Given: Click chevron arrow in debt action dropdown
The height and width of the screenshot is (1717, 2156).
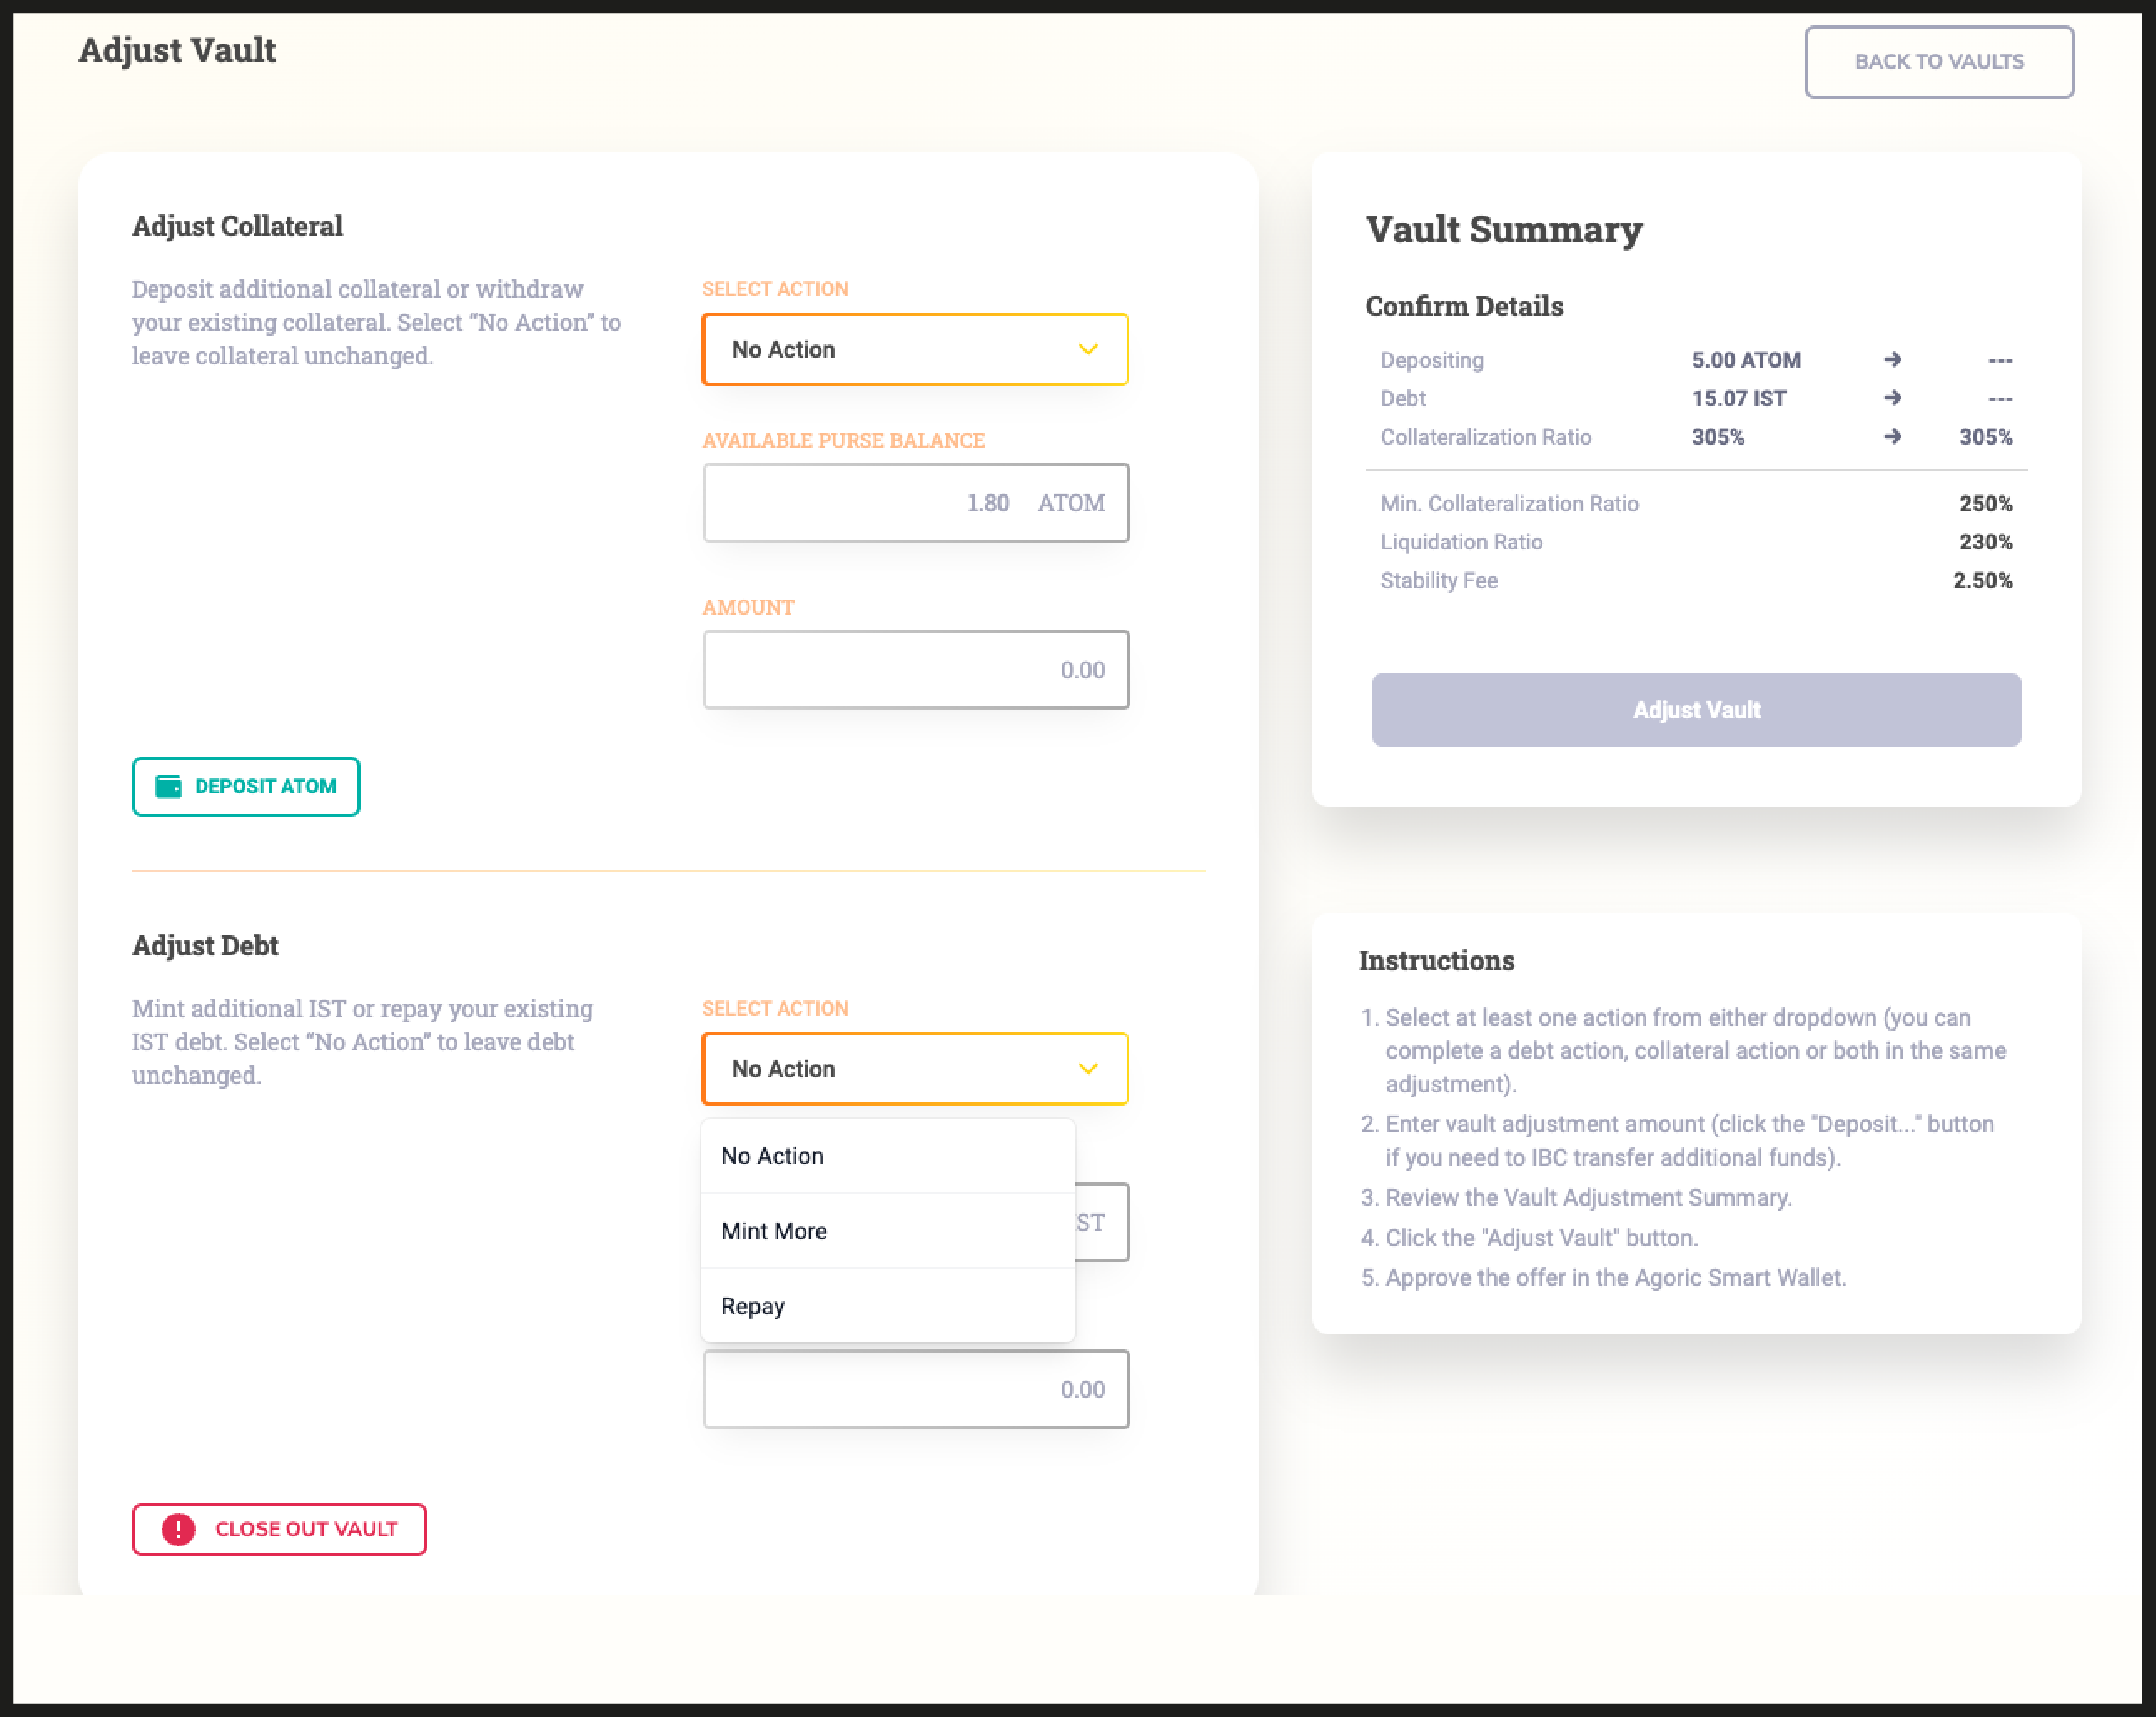Looking at the screenshot, I should pyautogui.click(x=1088, y=1069).
